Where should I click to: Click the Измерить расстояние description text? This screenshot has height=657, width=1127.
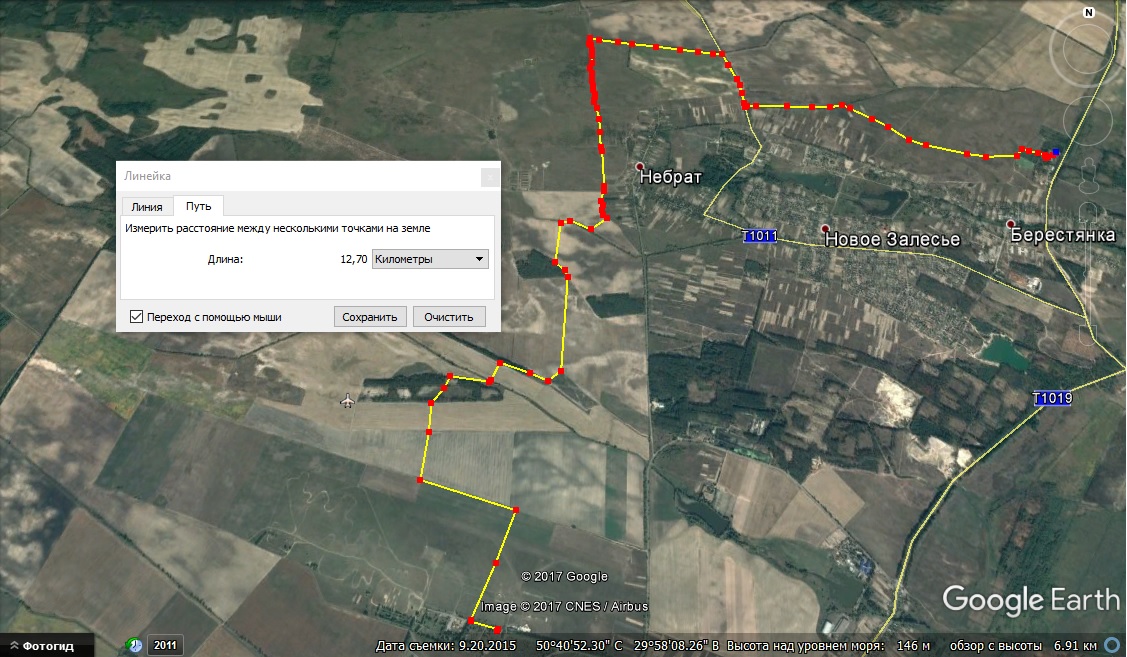(x=277, y=228)
